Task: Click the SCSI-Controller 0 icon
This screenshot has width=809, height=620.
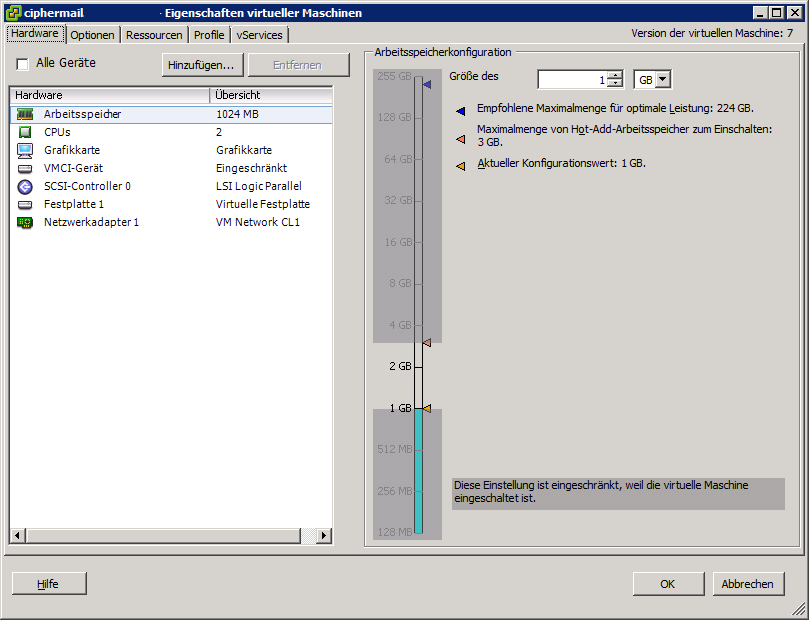Action: pos(25,186)
